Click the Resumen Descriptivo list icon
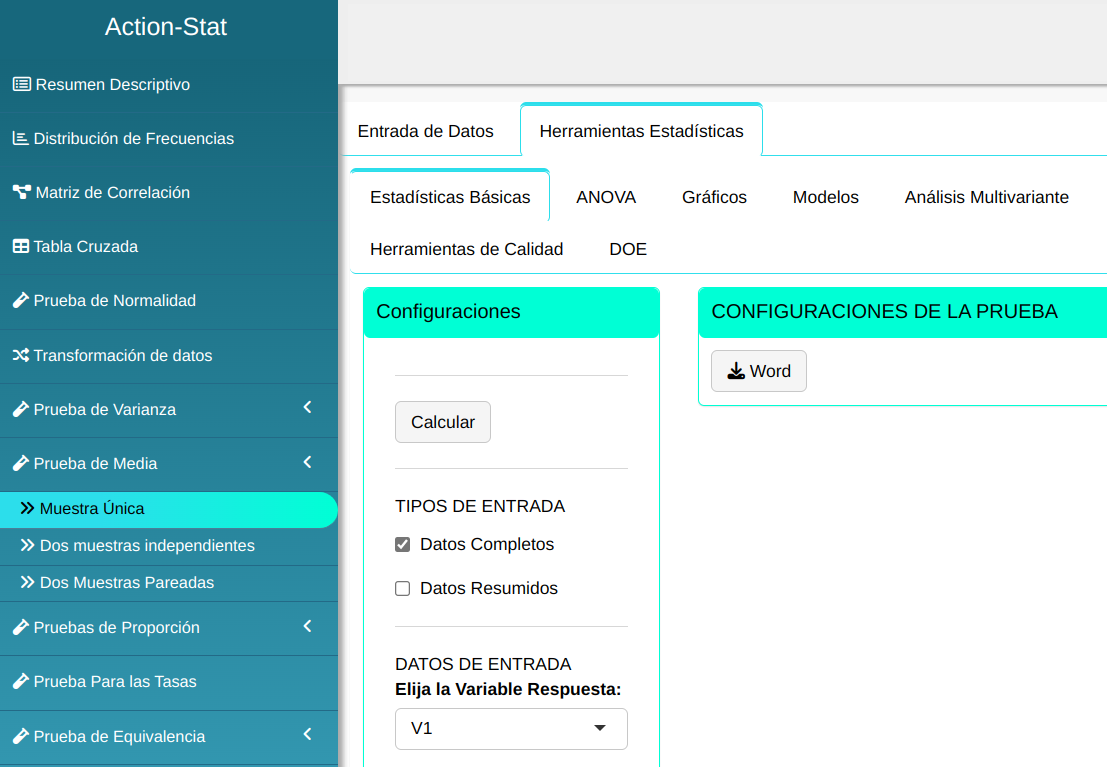The image size is (1107, 767). [21, 85]
